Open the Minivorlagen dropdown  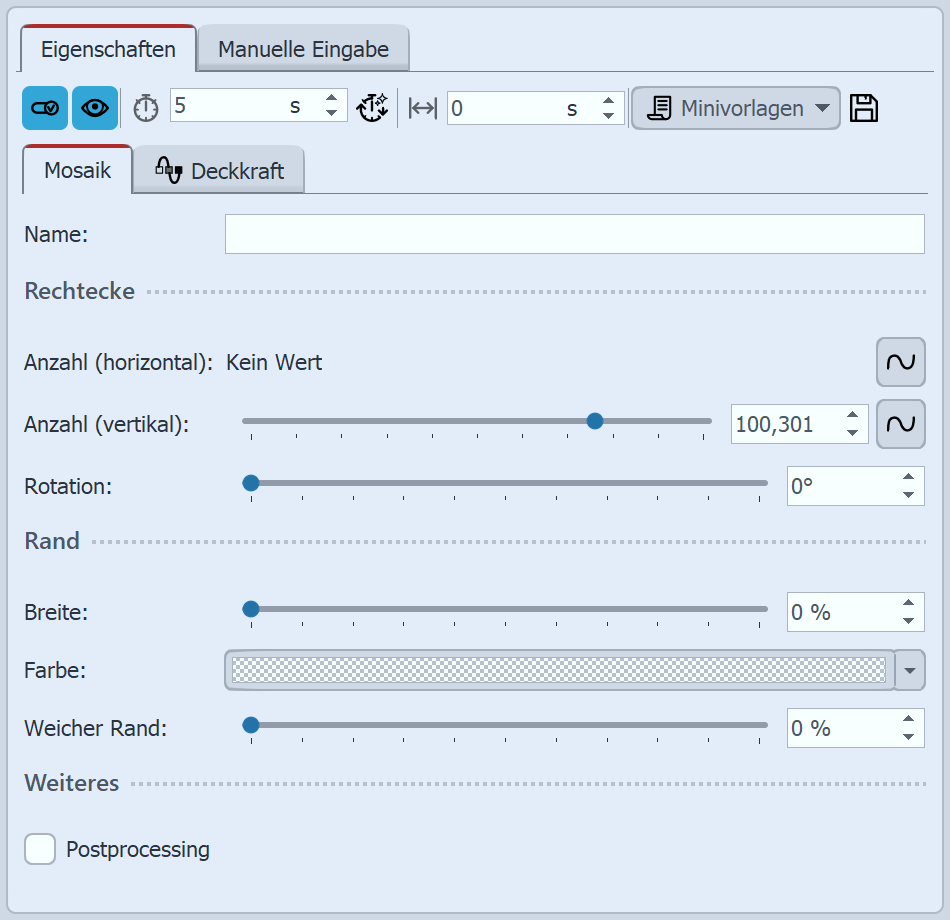[x=735, y=108]
